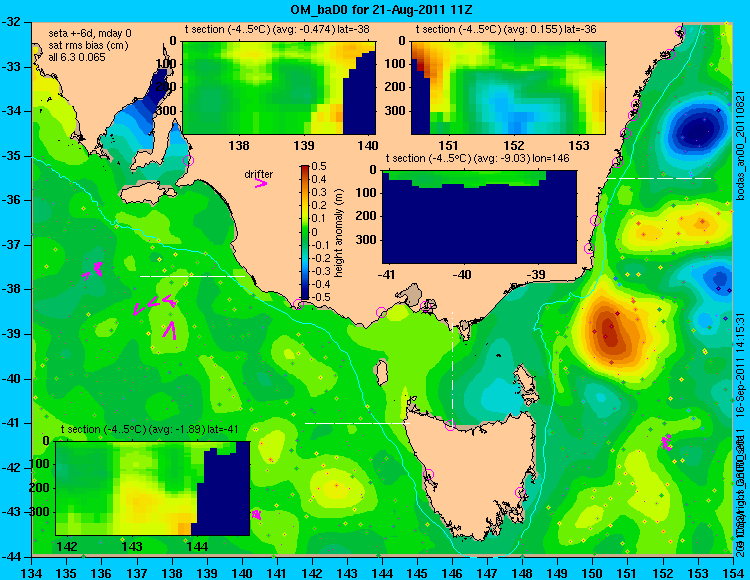
Task: Click the magenta circle on the coast at 152.5E, 32.2S
Action: [681, 32]
